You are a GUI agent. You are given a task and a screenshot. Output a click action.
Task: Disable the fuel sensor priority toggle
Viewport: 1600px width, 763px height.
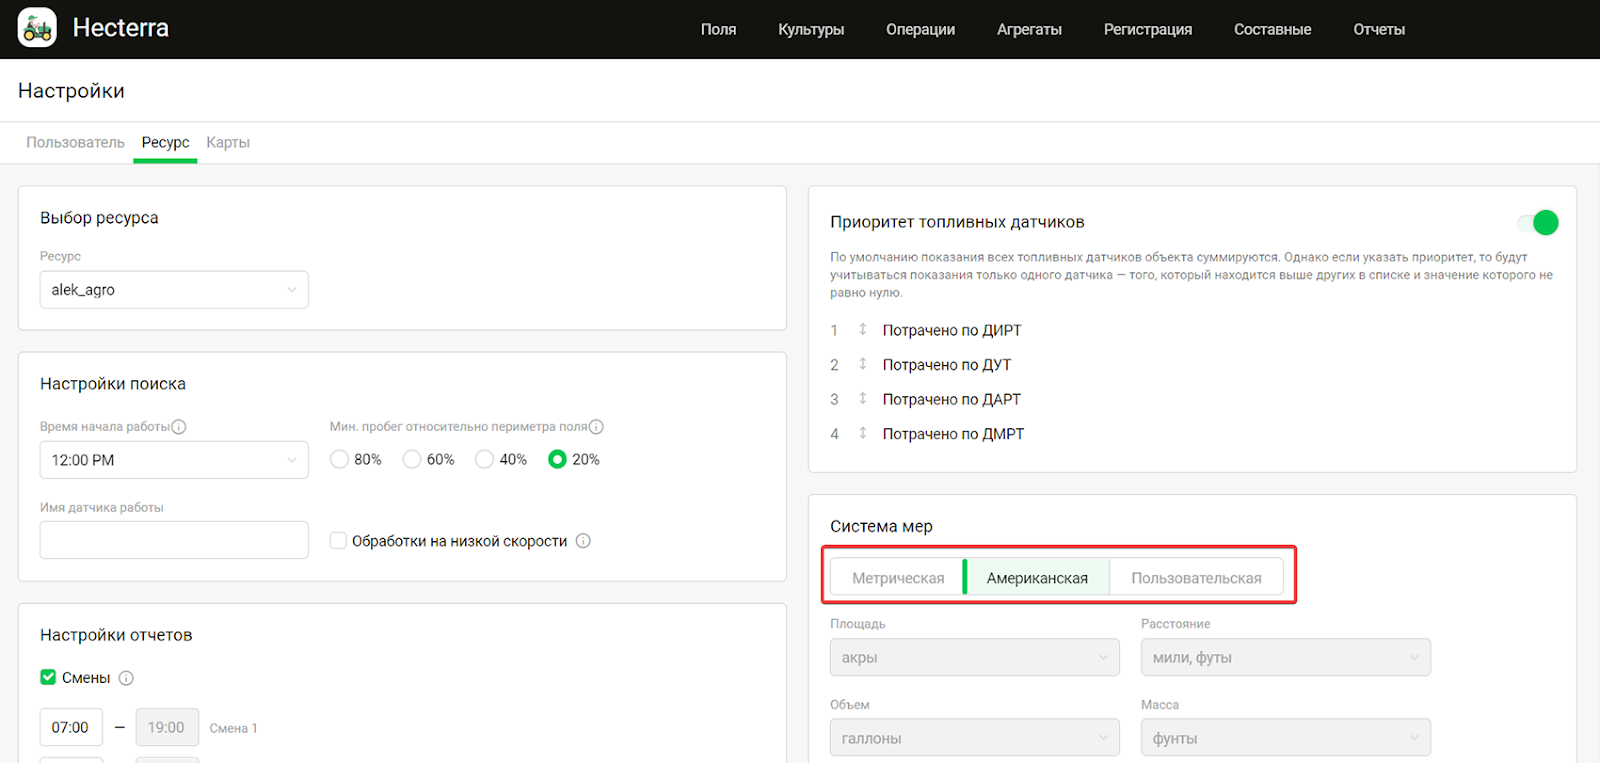(1537, 223)
